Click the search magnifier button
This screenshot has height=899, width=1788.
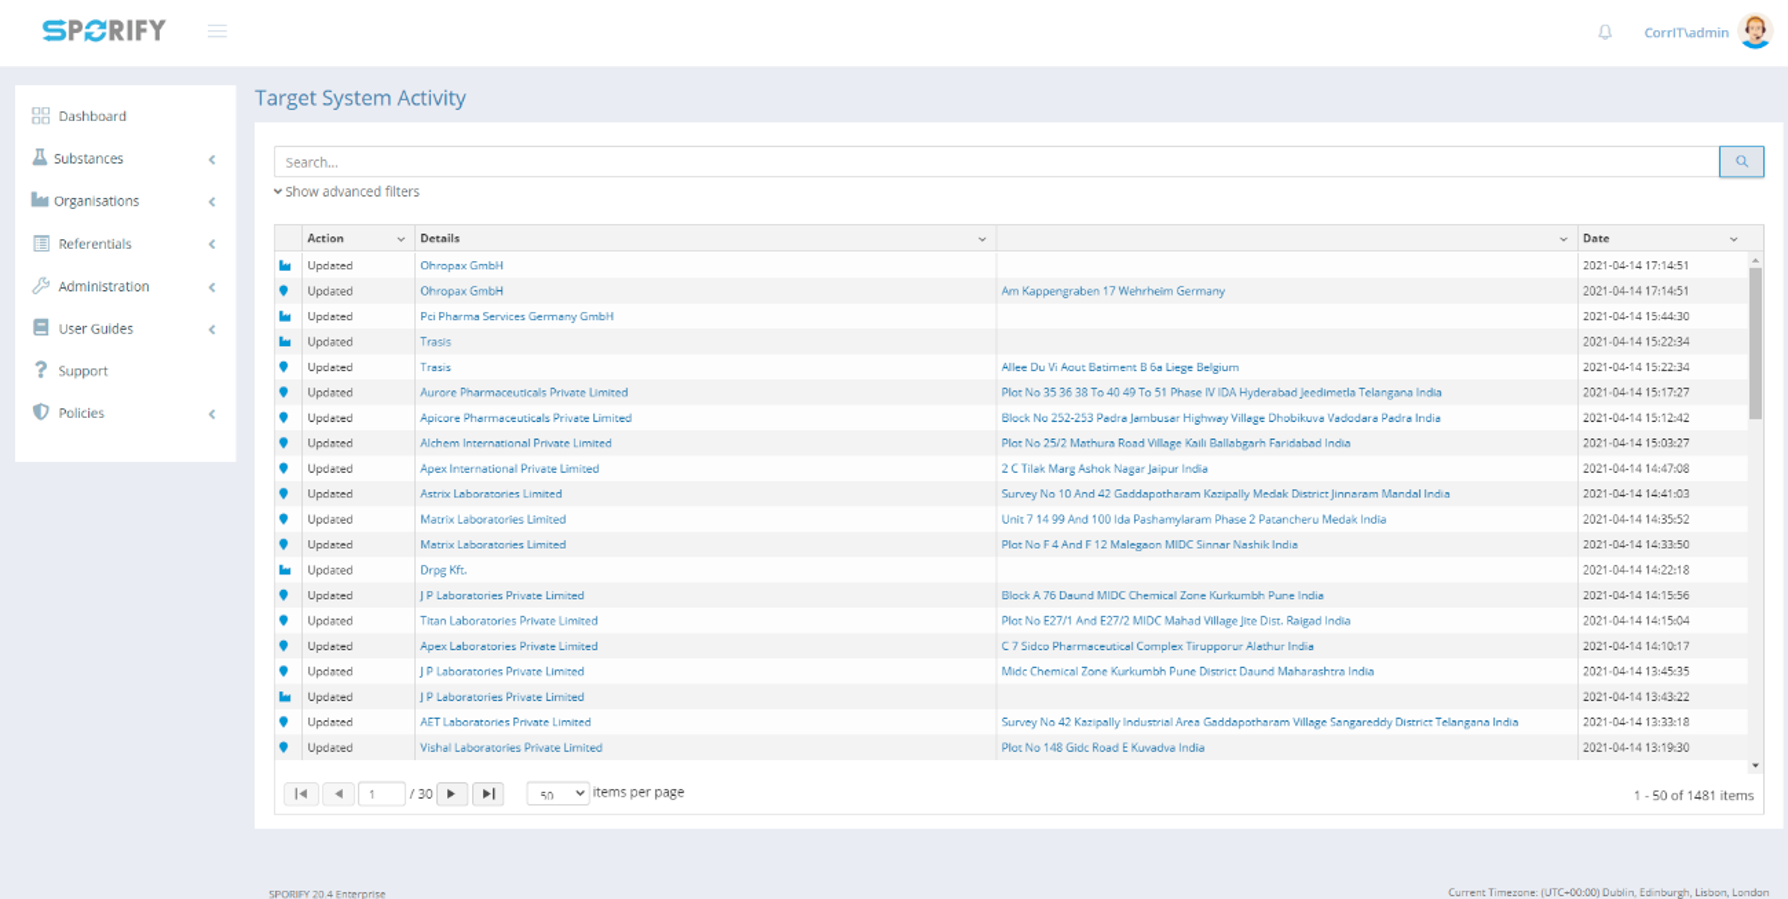coord(1741,162)
